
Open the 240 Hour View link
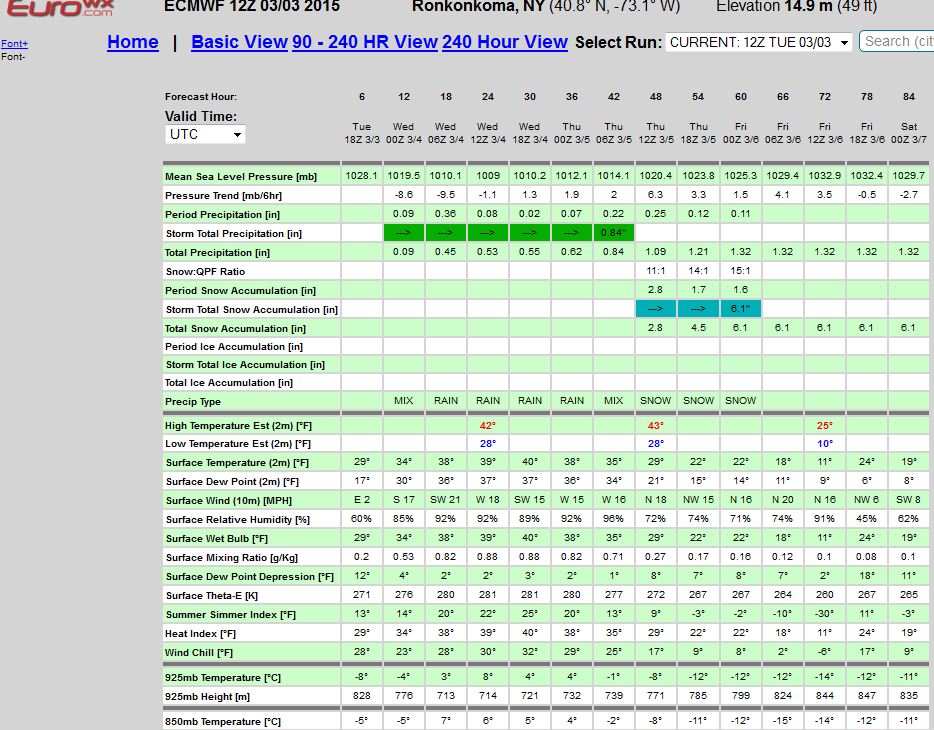click(504, 42)
